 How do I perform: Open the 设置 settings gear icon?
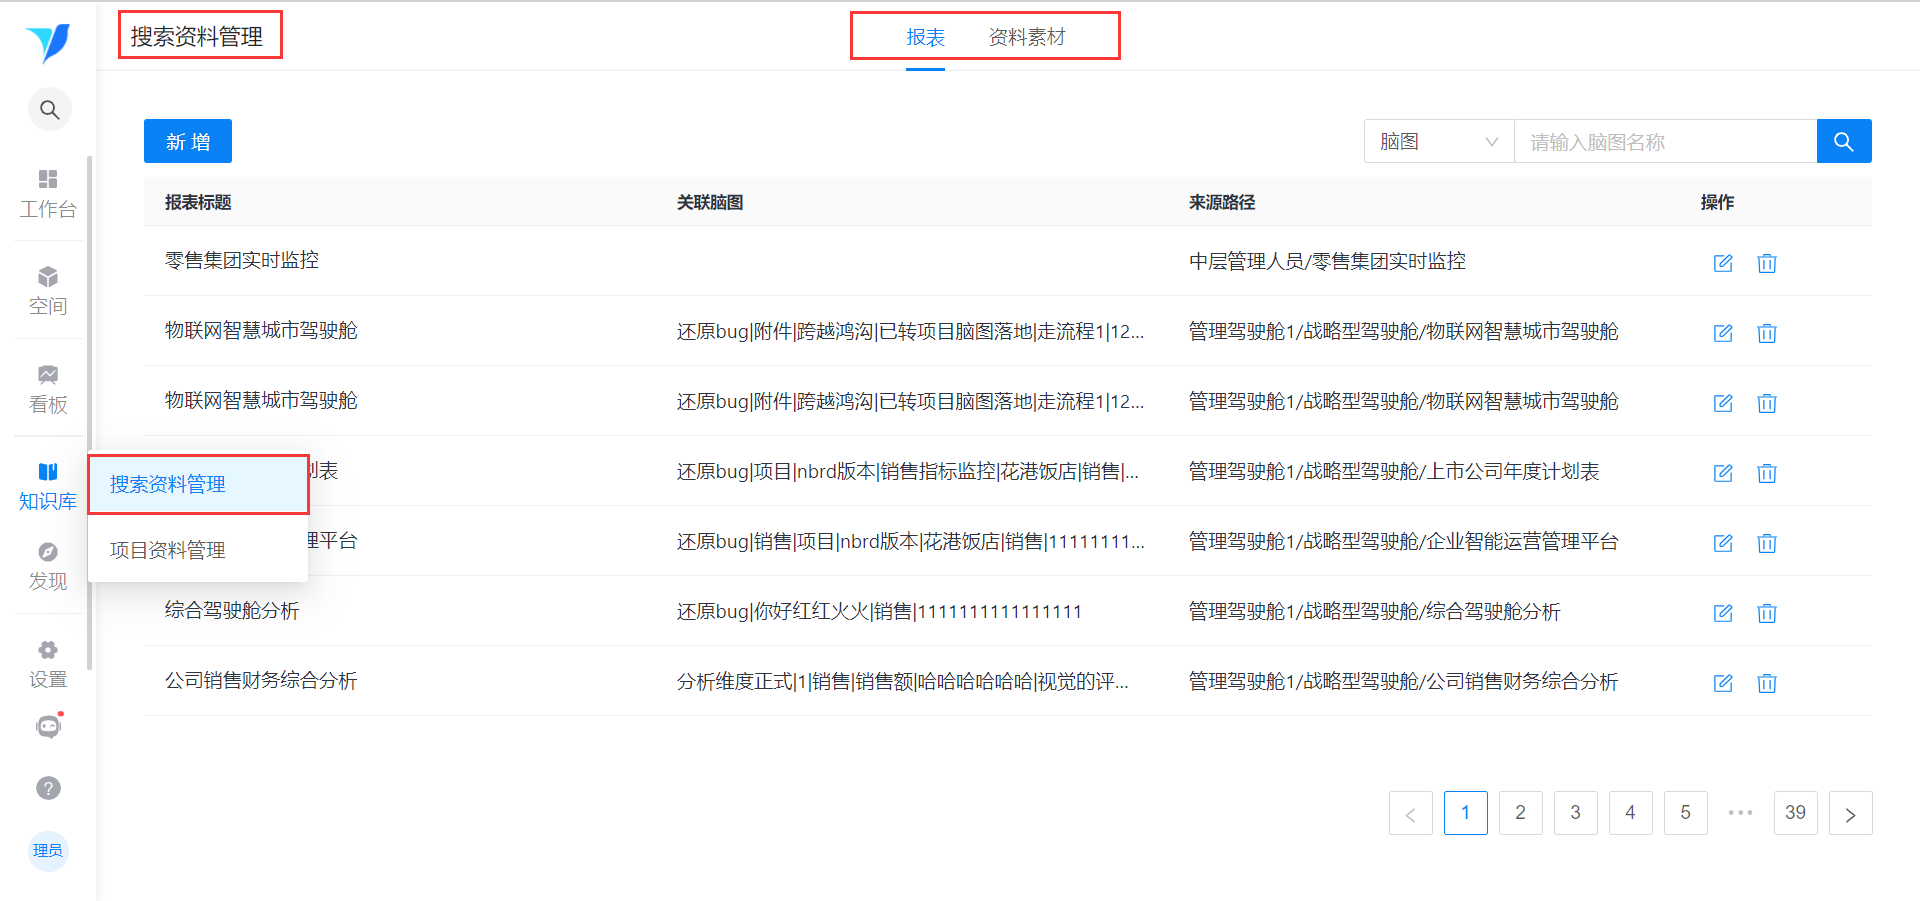(48, 664)
